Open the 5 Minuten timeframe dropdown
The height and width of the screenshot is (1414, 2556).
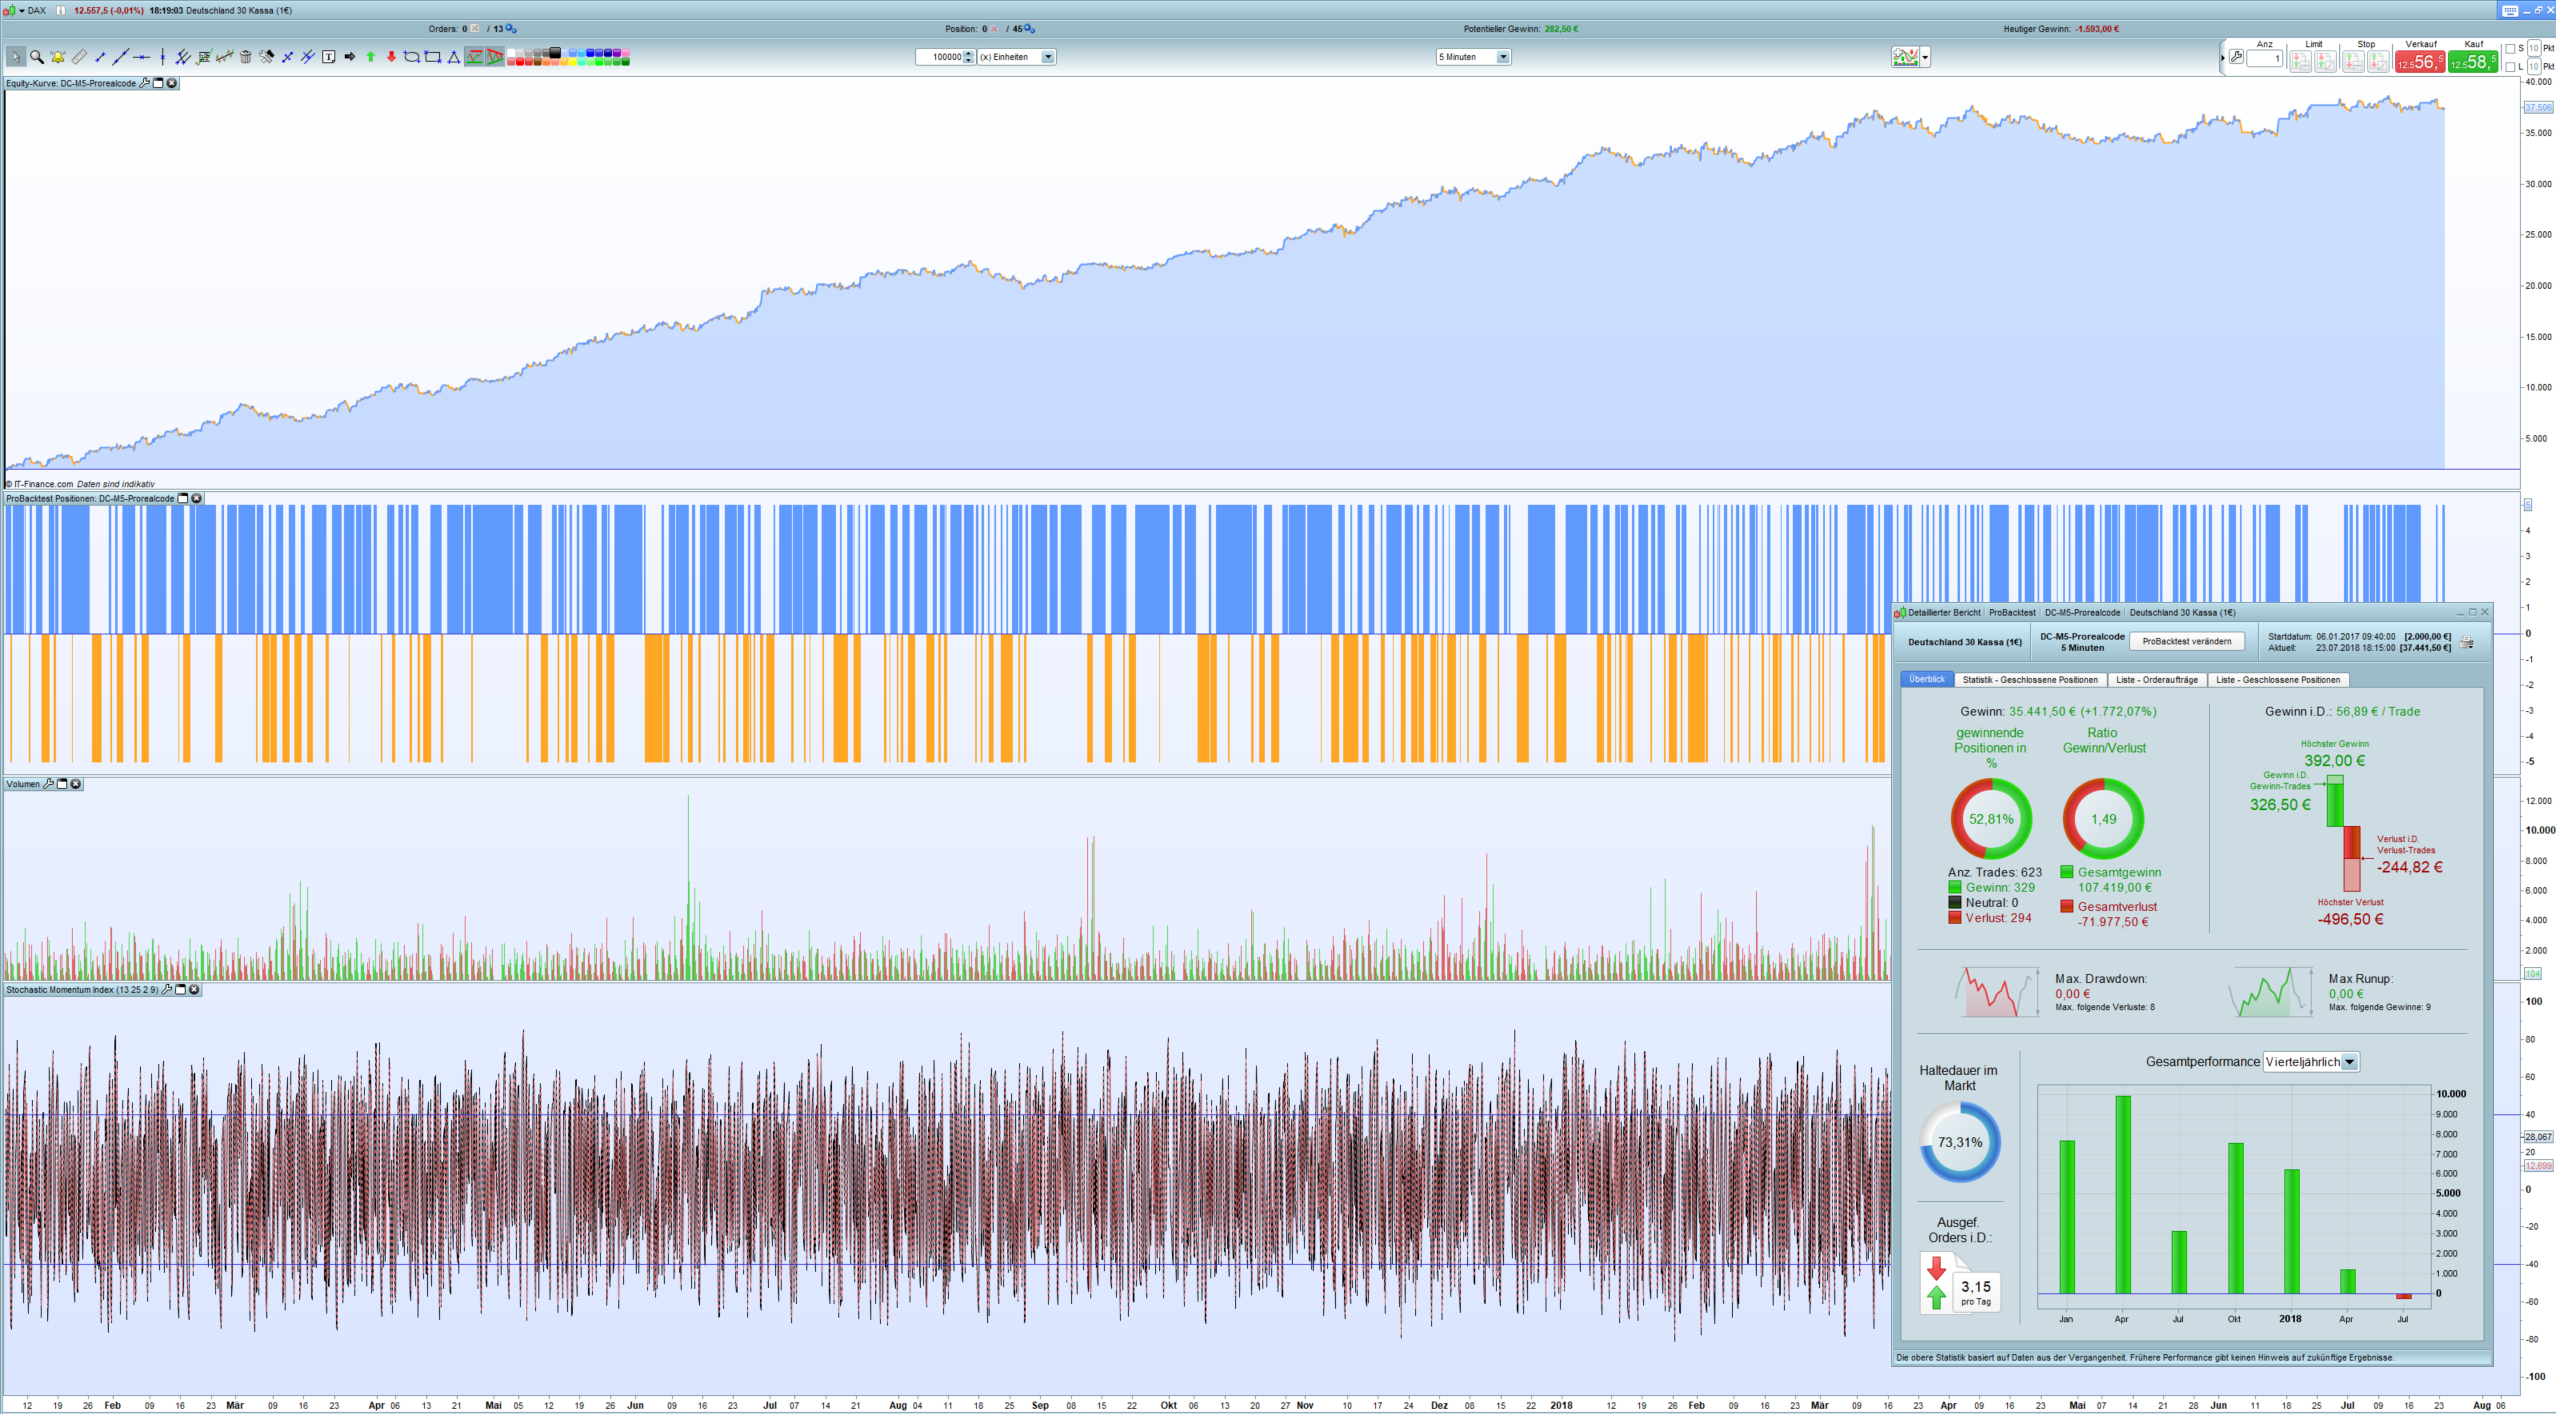tap(1502, 57)
